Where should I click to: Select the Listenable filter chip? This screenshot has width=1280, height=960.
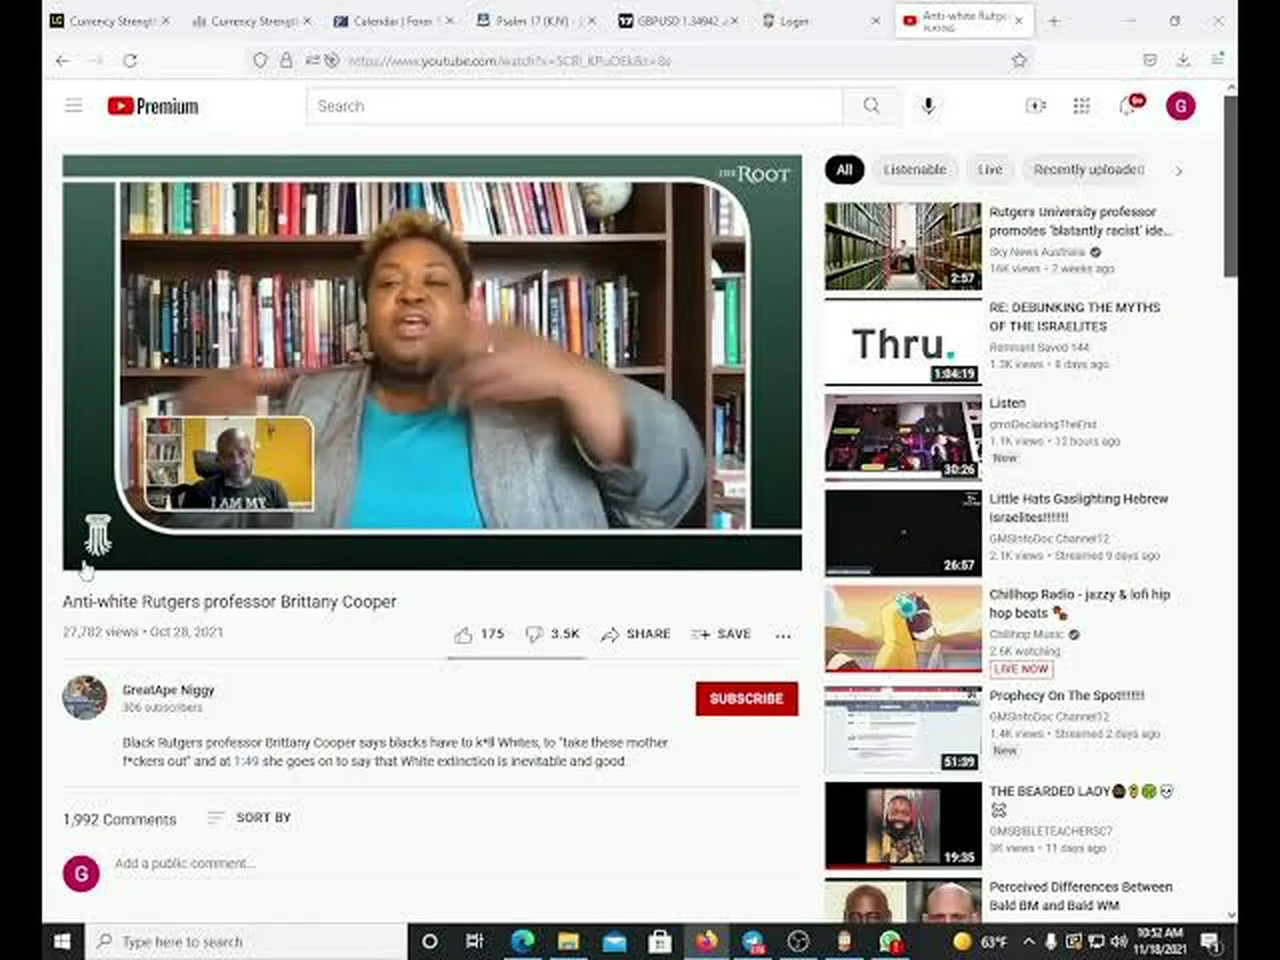(915, 169)
